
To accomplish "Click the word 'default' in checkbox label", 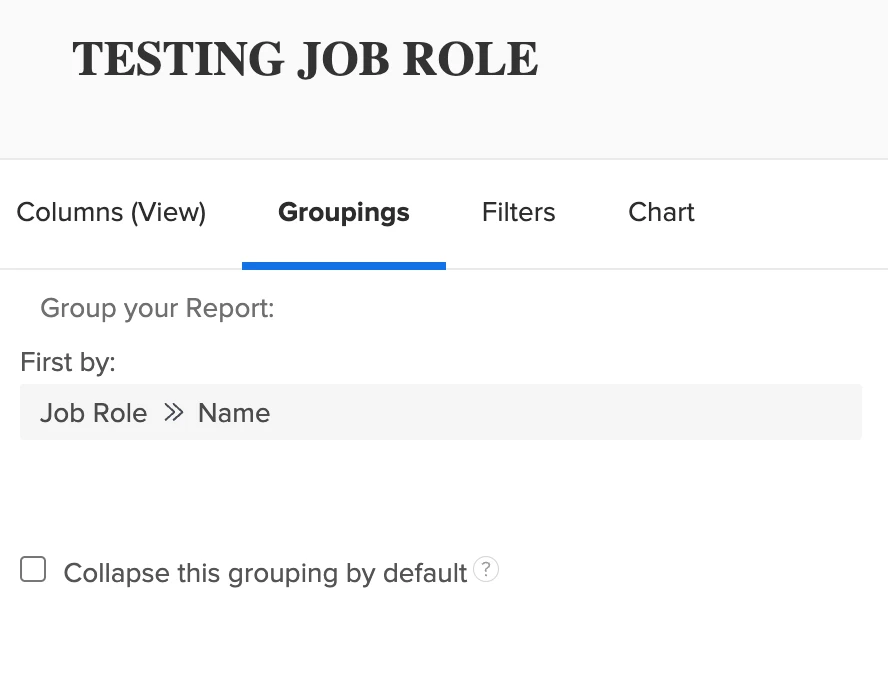I will point(427,573).
